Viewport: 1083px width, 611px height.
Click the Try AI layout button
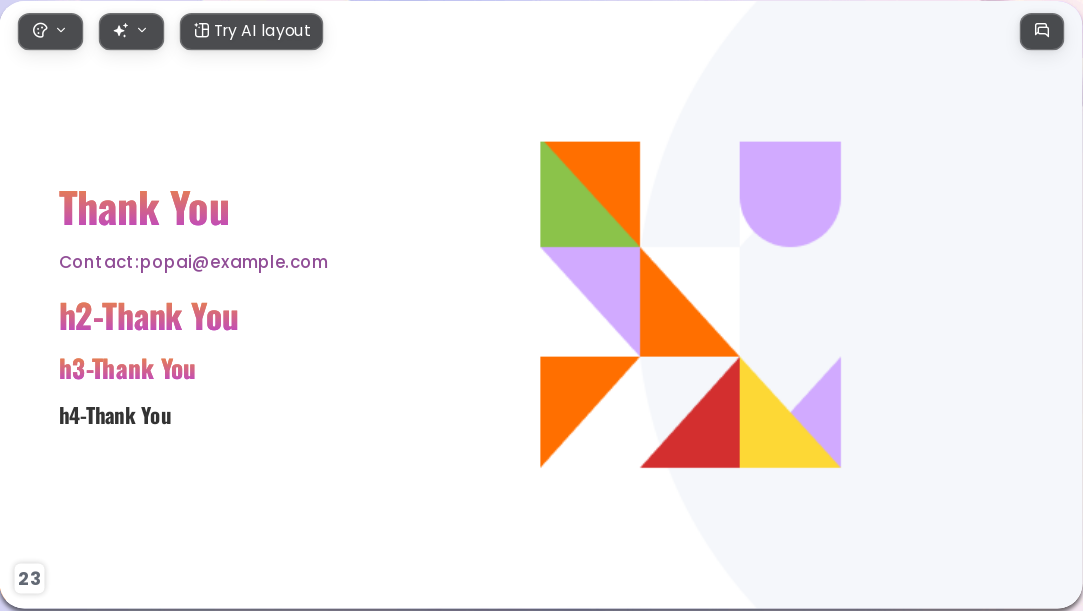pos(251,31)
